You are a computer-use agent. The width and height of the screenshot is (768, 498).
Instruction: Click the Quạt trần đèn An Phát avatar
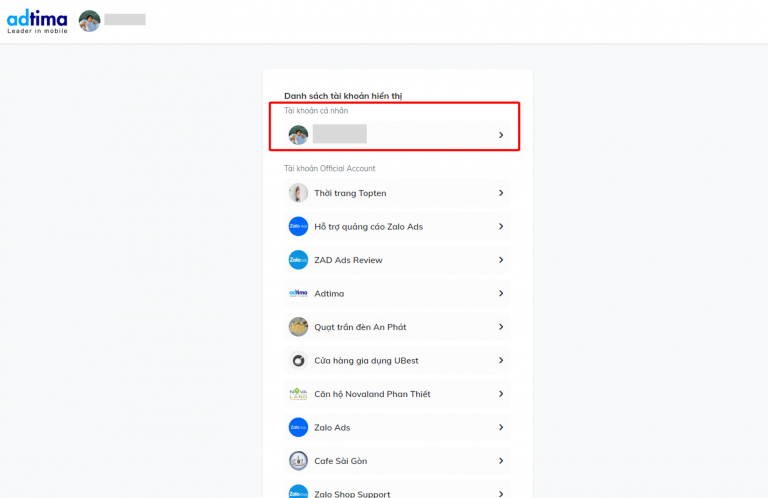coord(298,327)
